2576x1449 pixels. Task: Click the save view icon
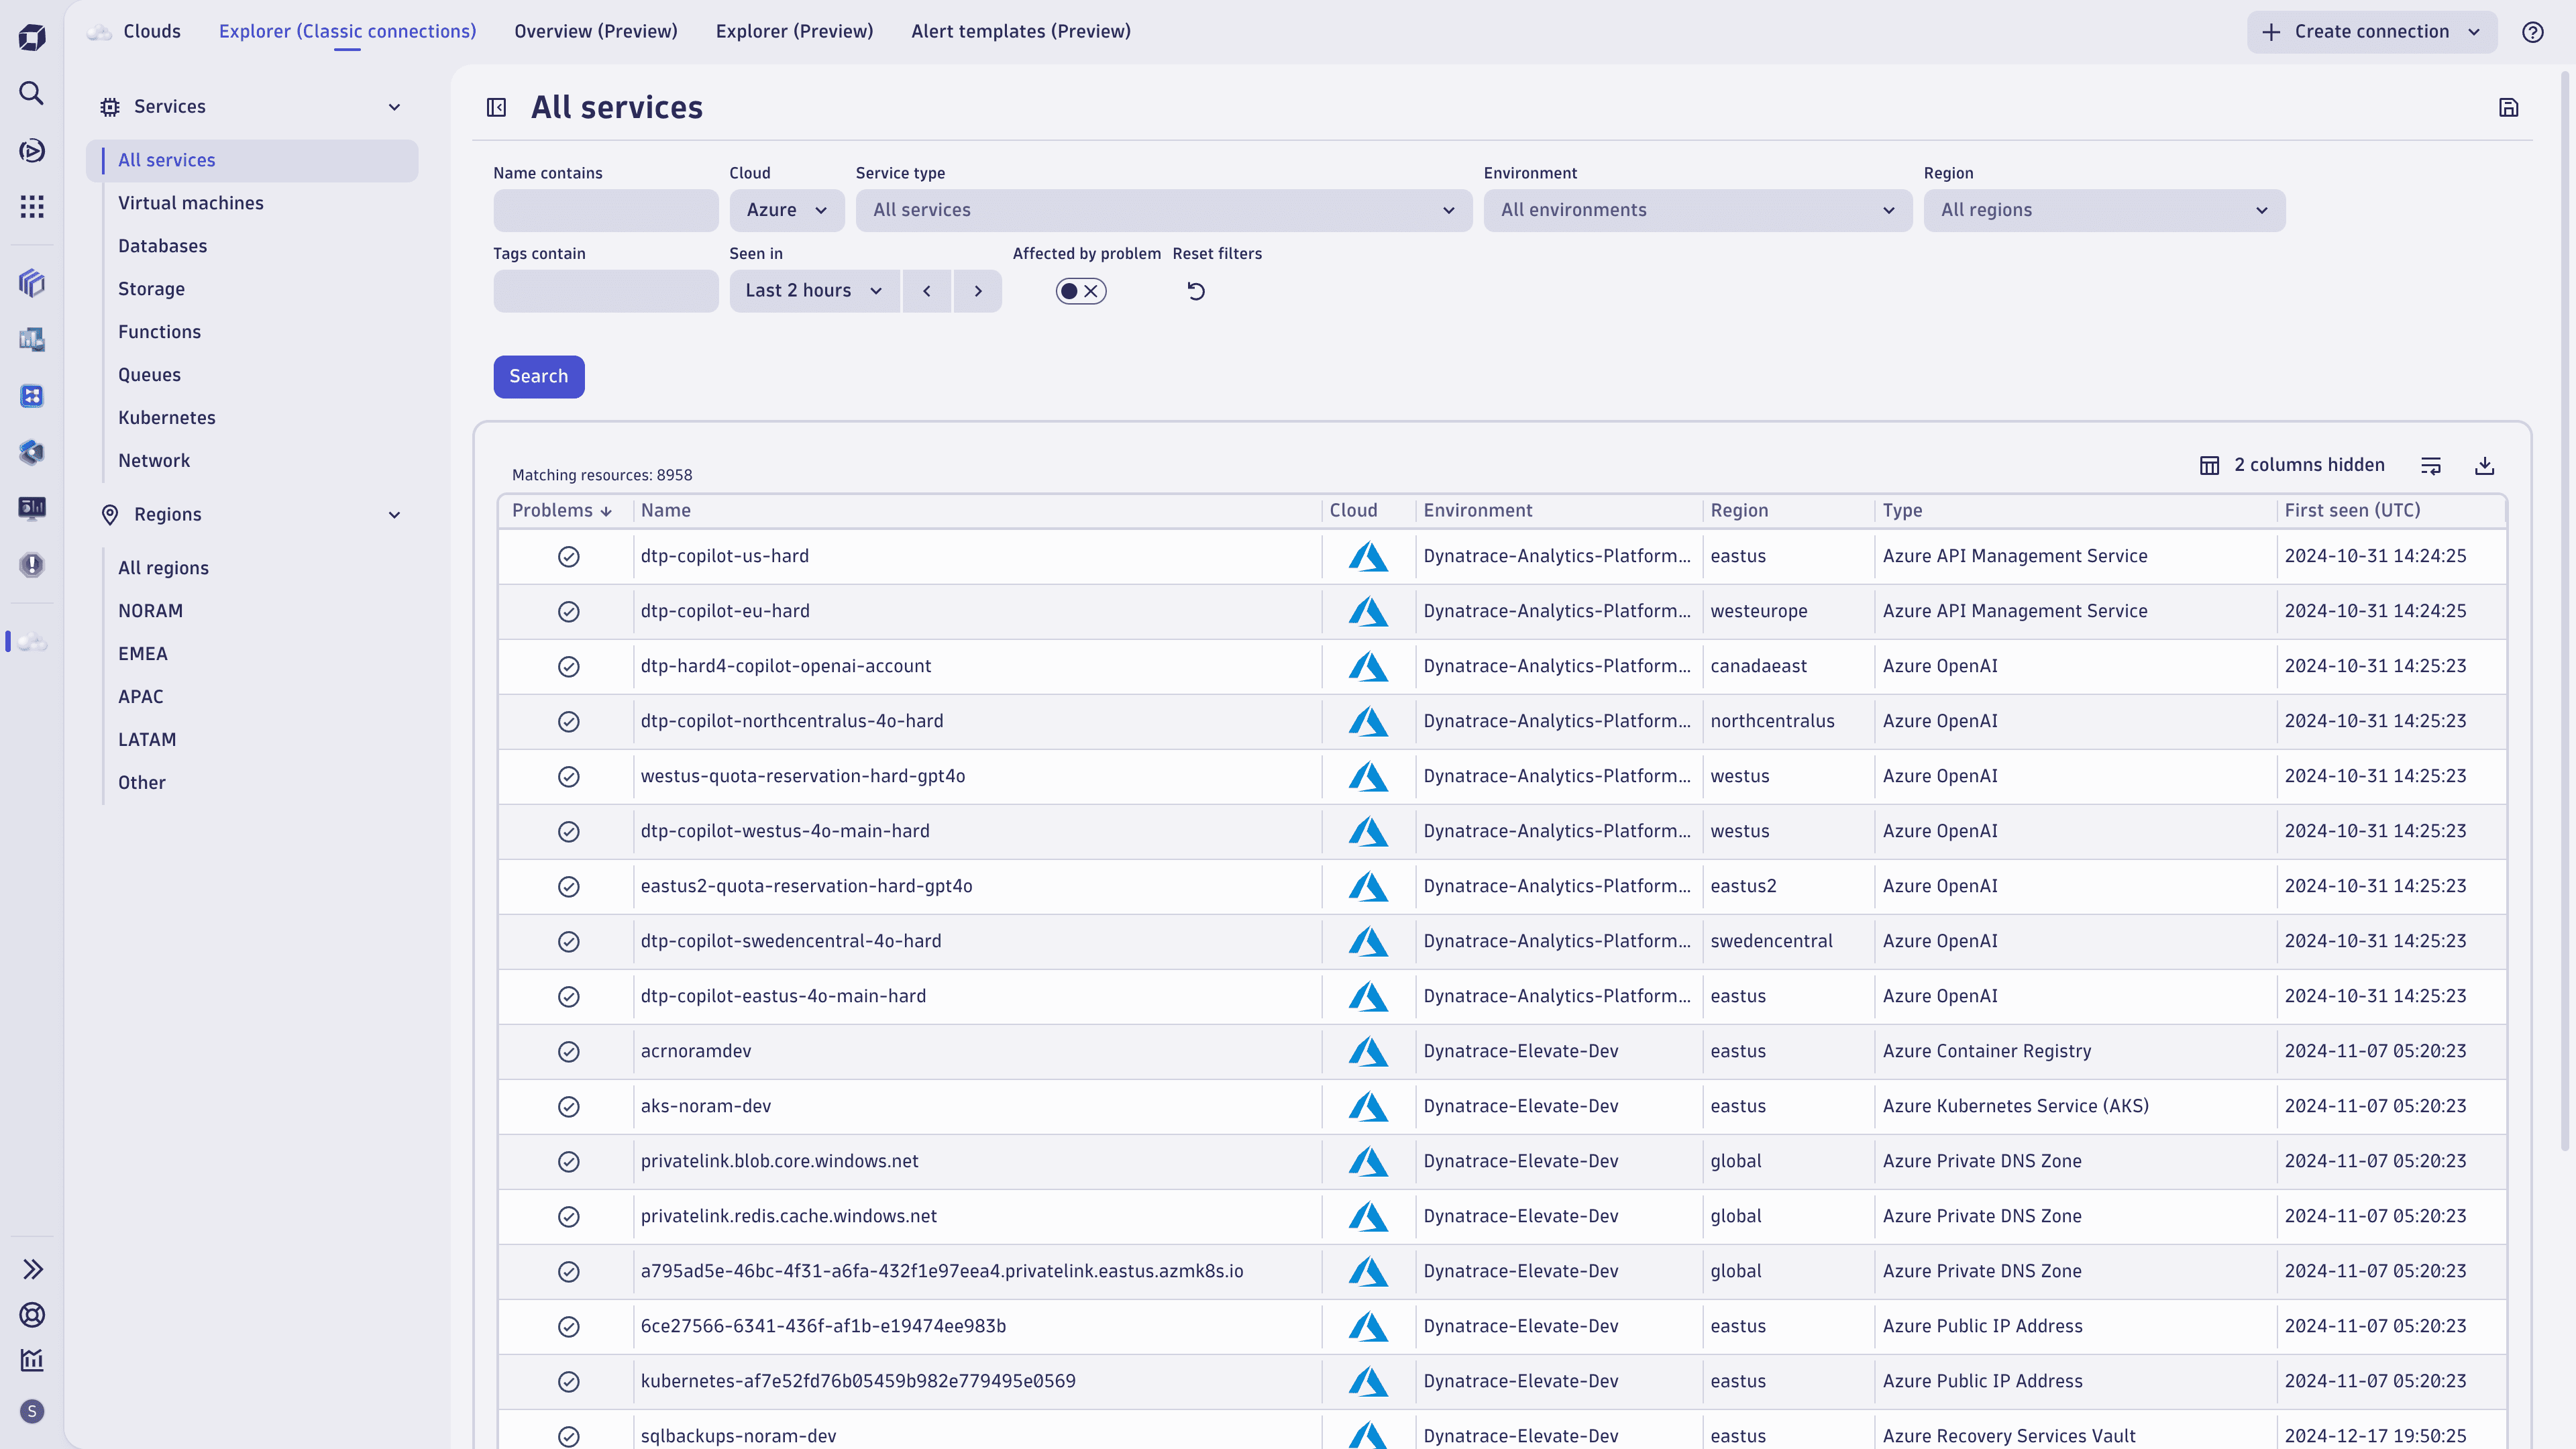point(2508,107)
